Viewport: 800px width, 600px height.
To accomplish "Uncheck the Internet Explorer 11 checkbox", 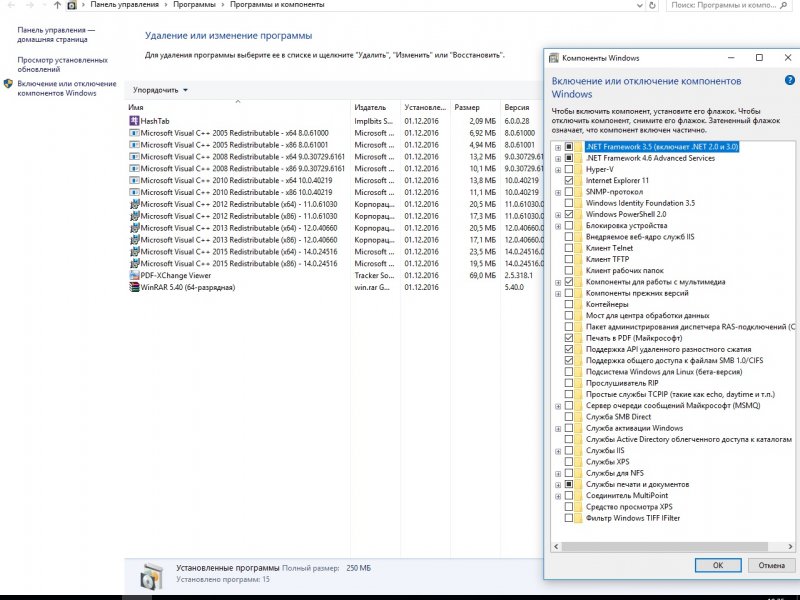I will (569, 181).
